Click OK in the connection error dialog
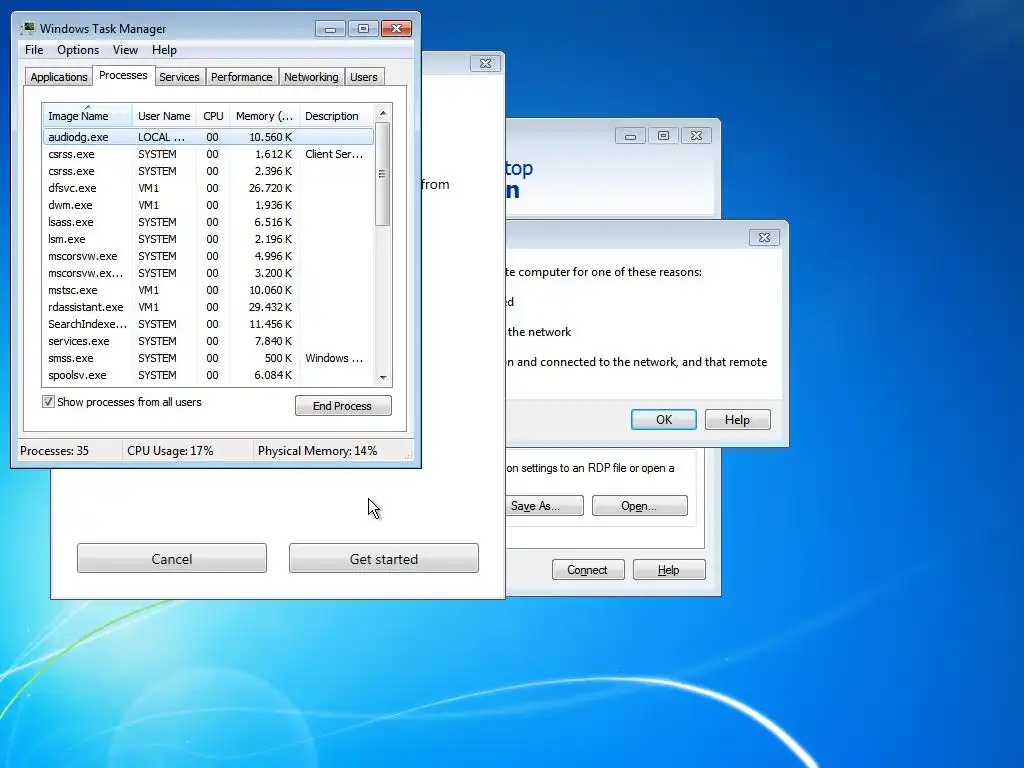This screenshot has width=1024, height=768. click(664, 419)
